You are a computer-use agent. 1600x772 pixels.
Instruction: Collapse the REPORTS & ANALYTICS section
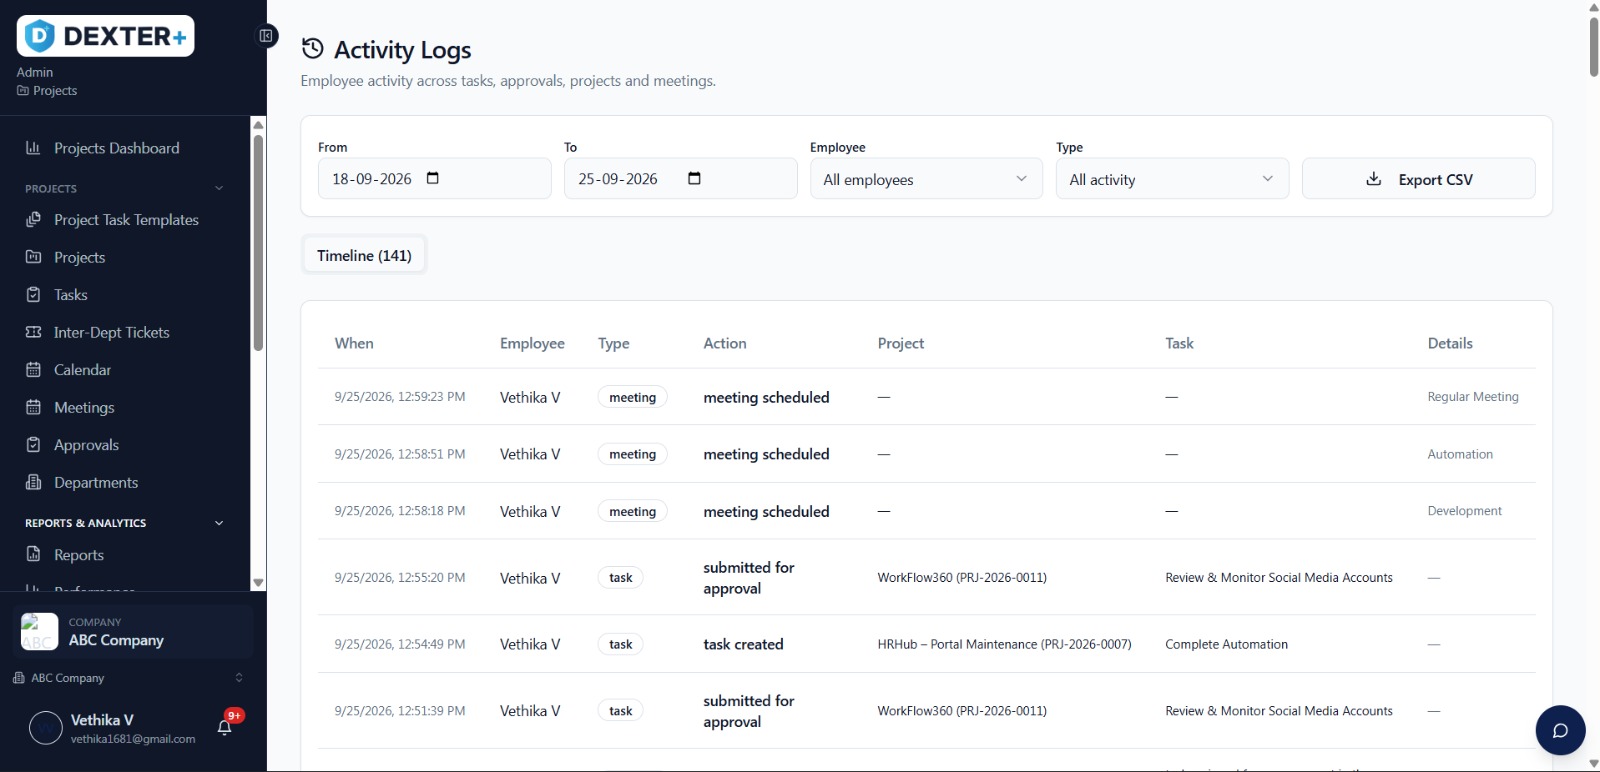219,523
